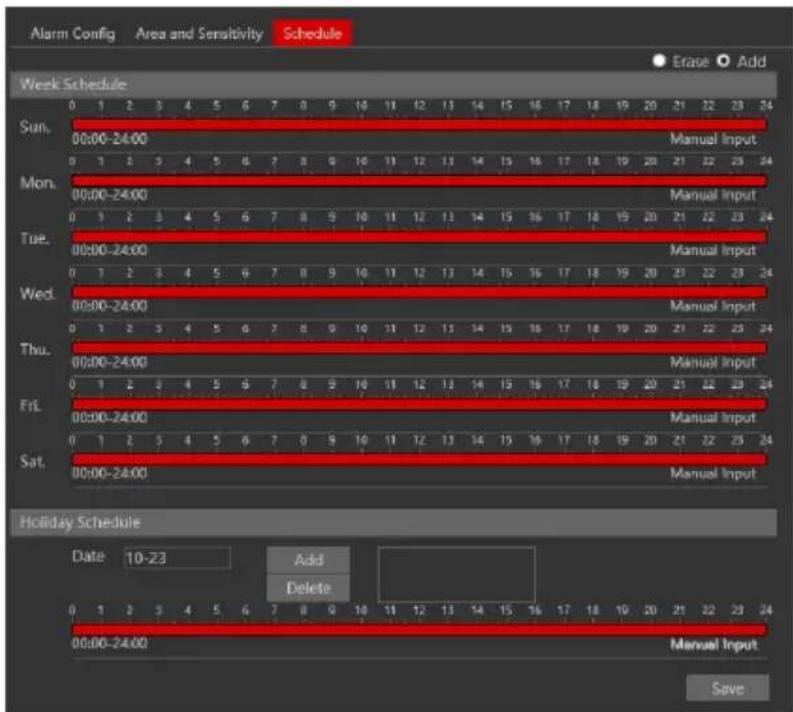Click Manual Input for Wednesday

point(713,306)
